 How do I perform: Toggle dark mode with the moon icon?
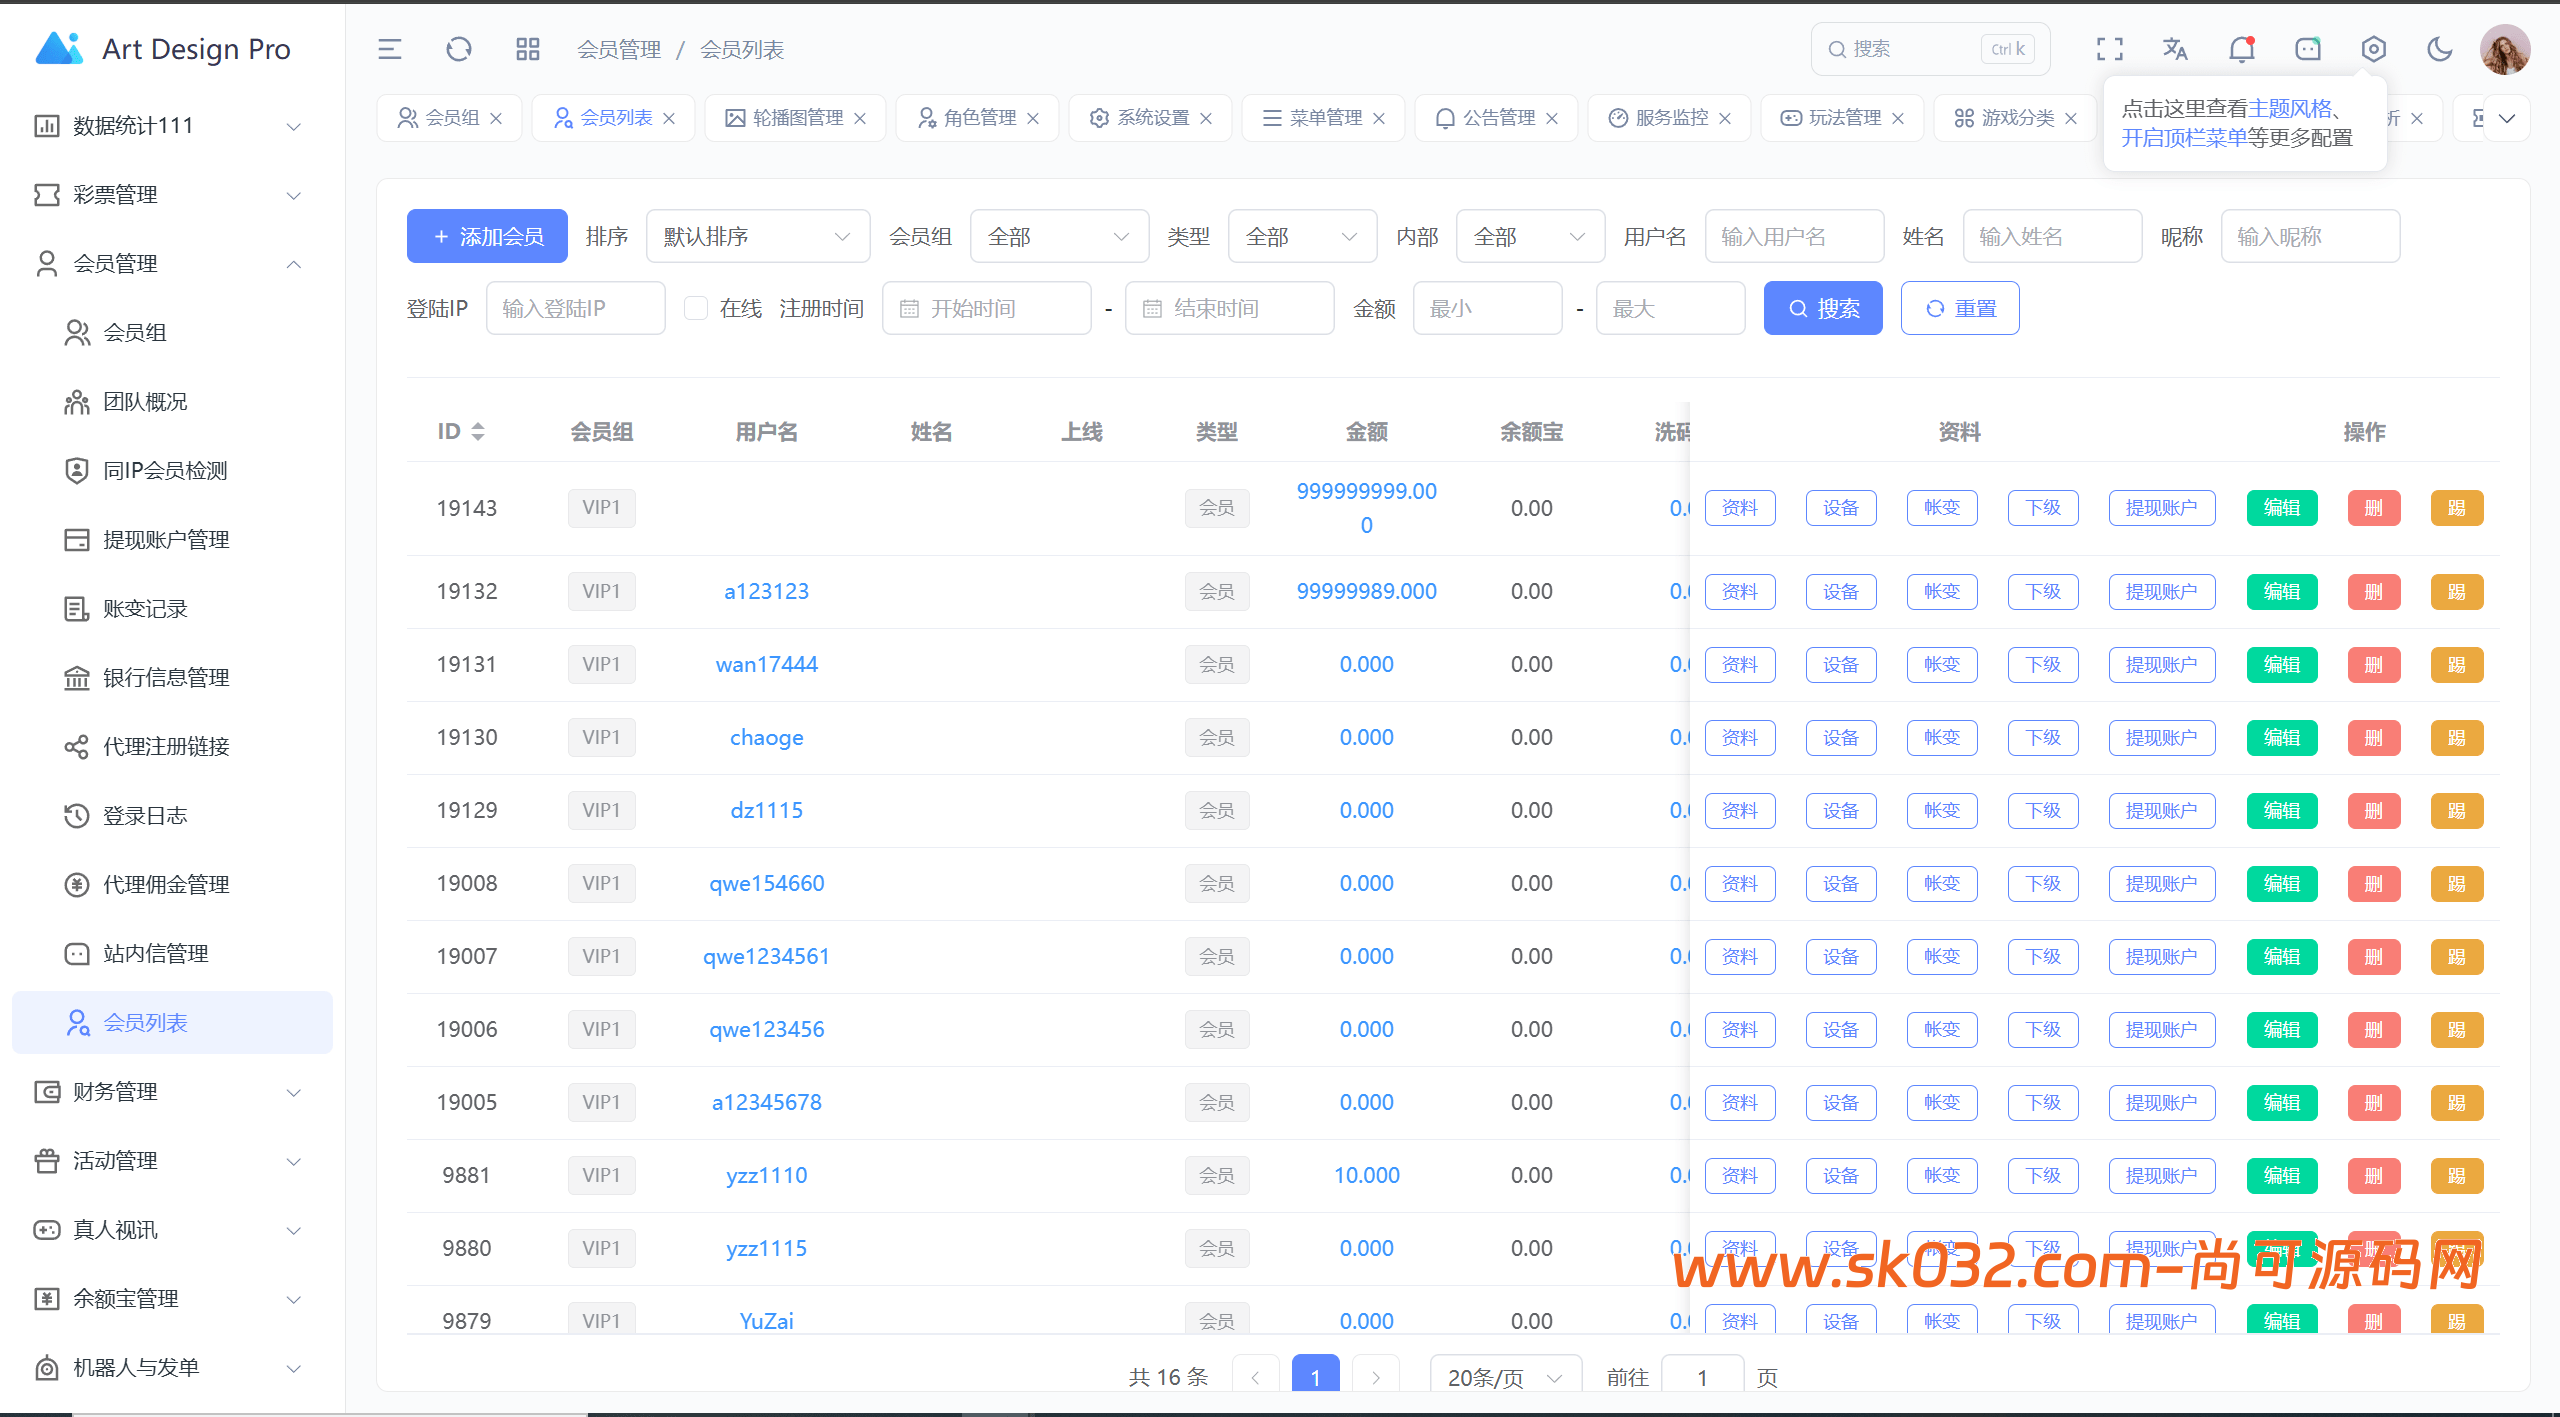[x=2440, y=48]
